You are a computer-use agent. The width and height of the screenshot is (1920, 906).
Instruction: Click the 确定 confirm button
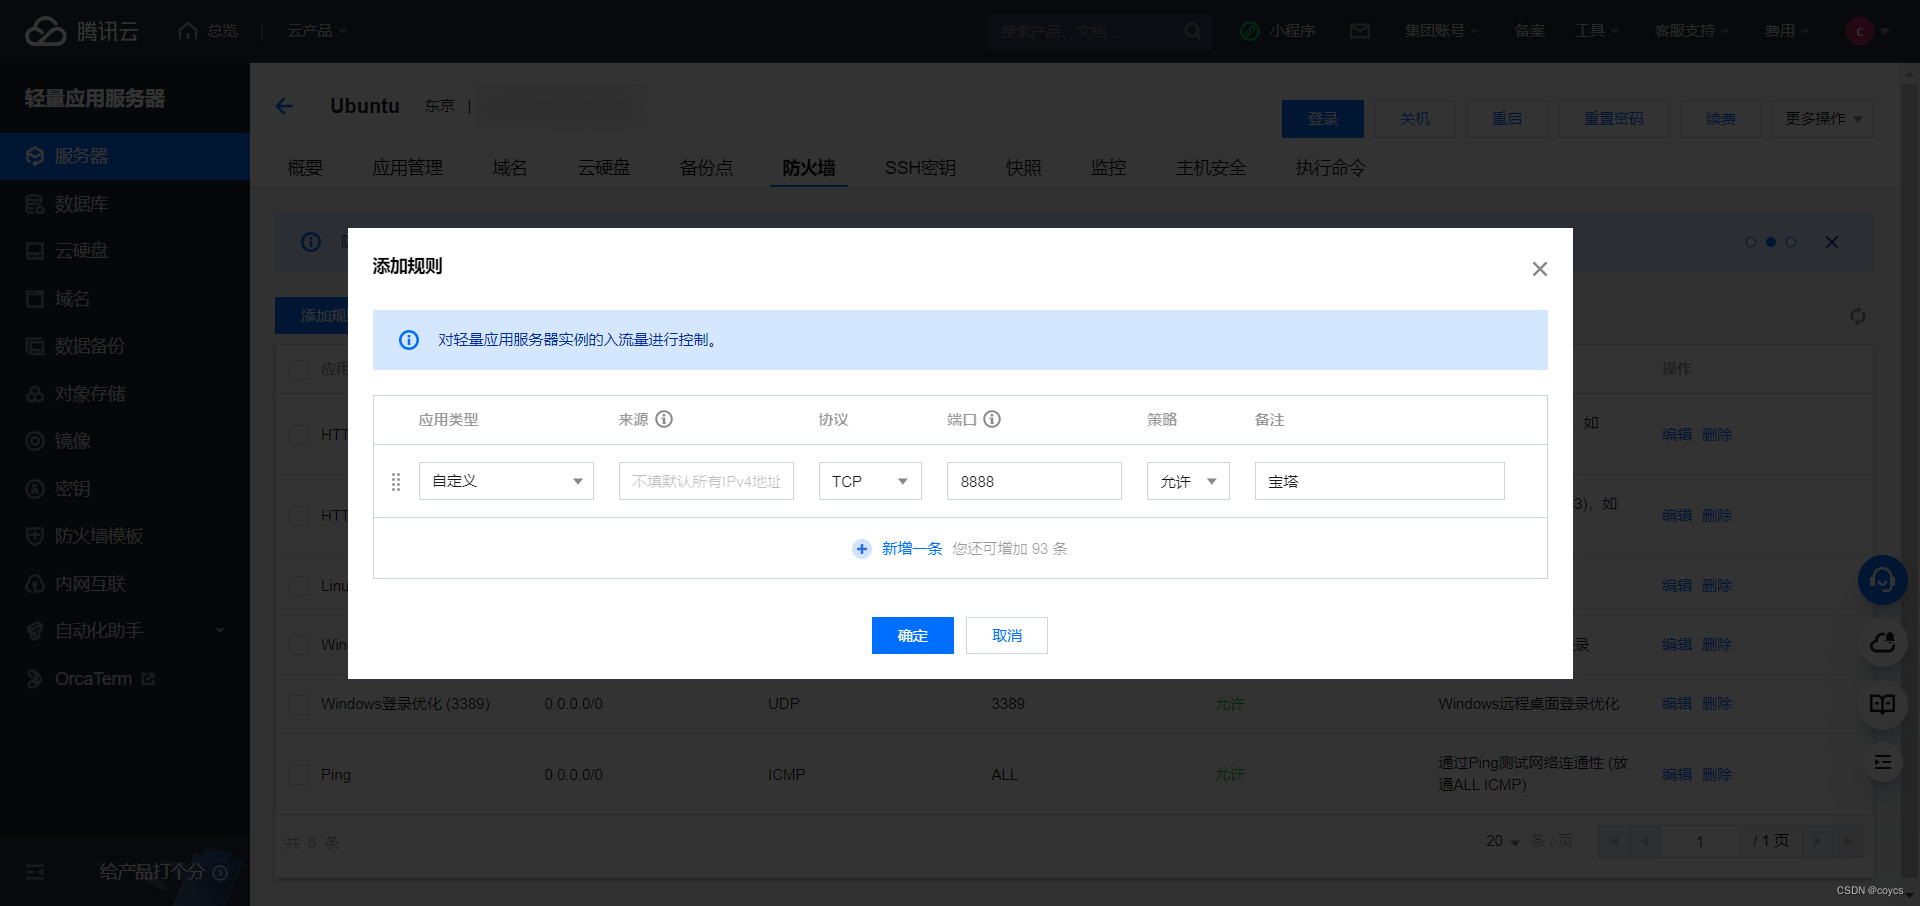913,636
